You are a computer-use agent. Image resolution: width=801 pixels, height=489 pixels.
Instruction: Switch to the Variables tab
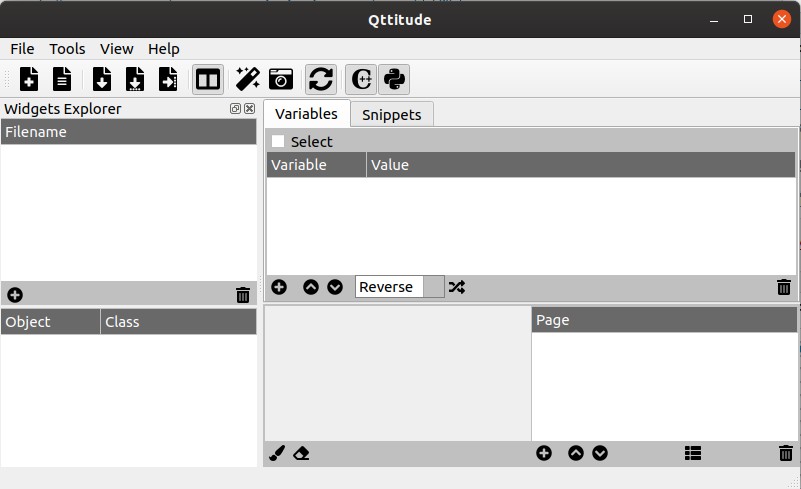point(307,113)
